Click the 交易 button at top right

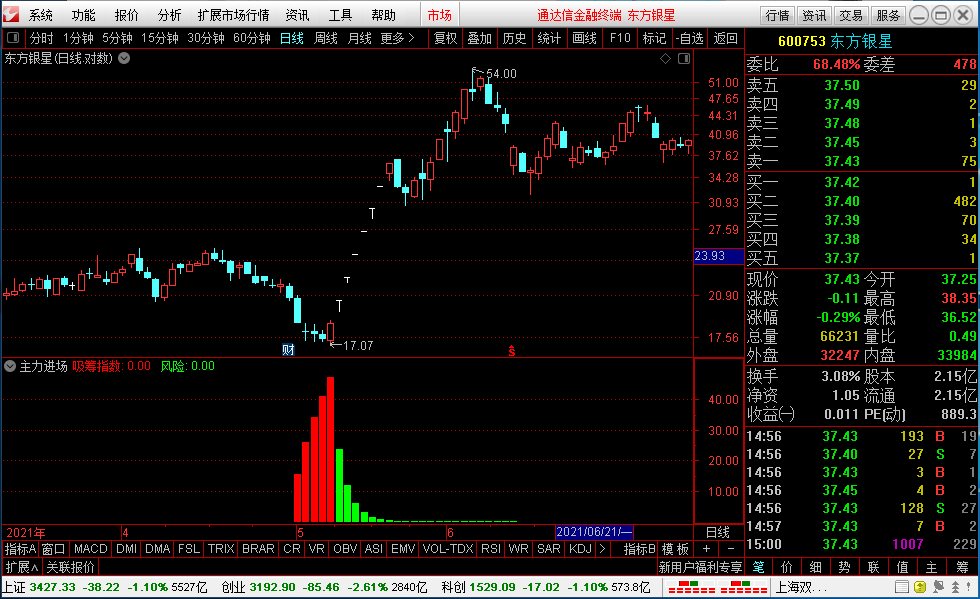[851, 15]
